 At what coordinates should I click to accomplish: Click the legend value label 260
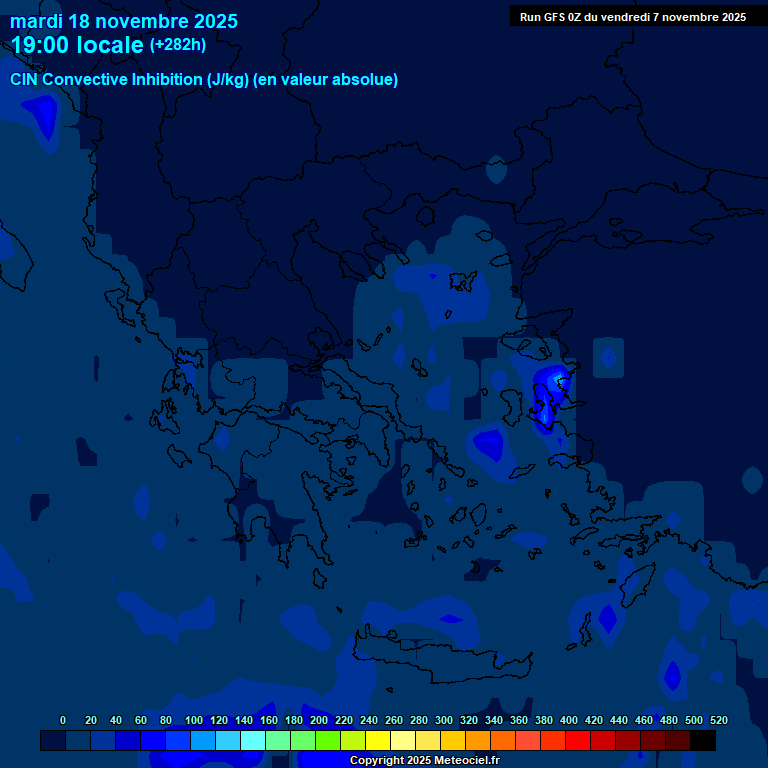coord(393,720)
